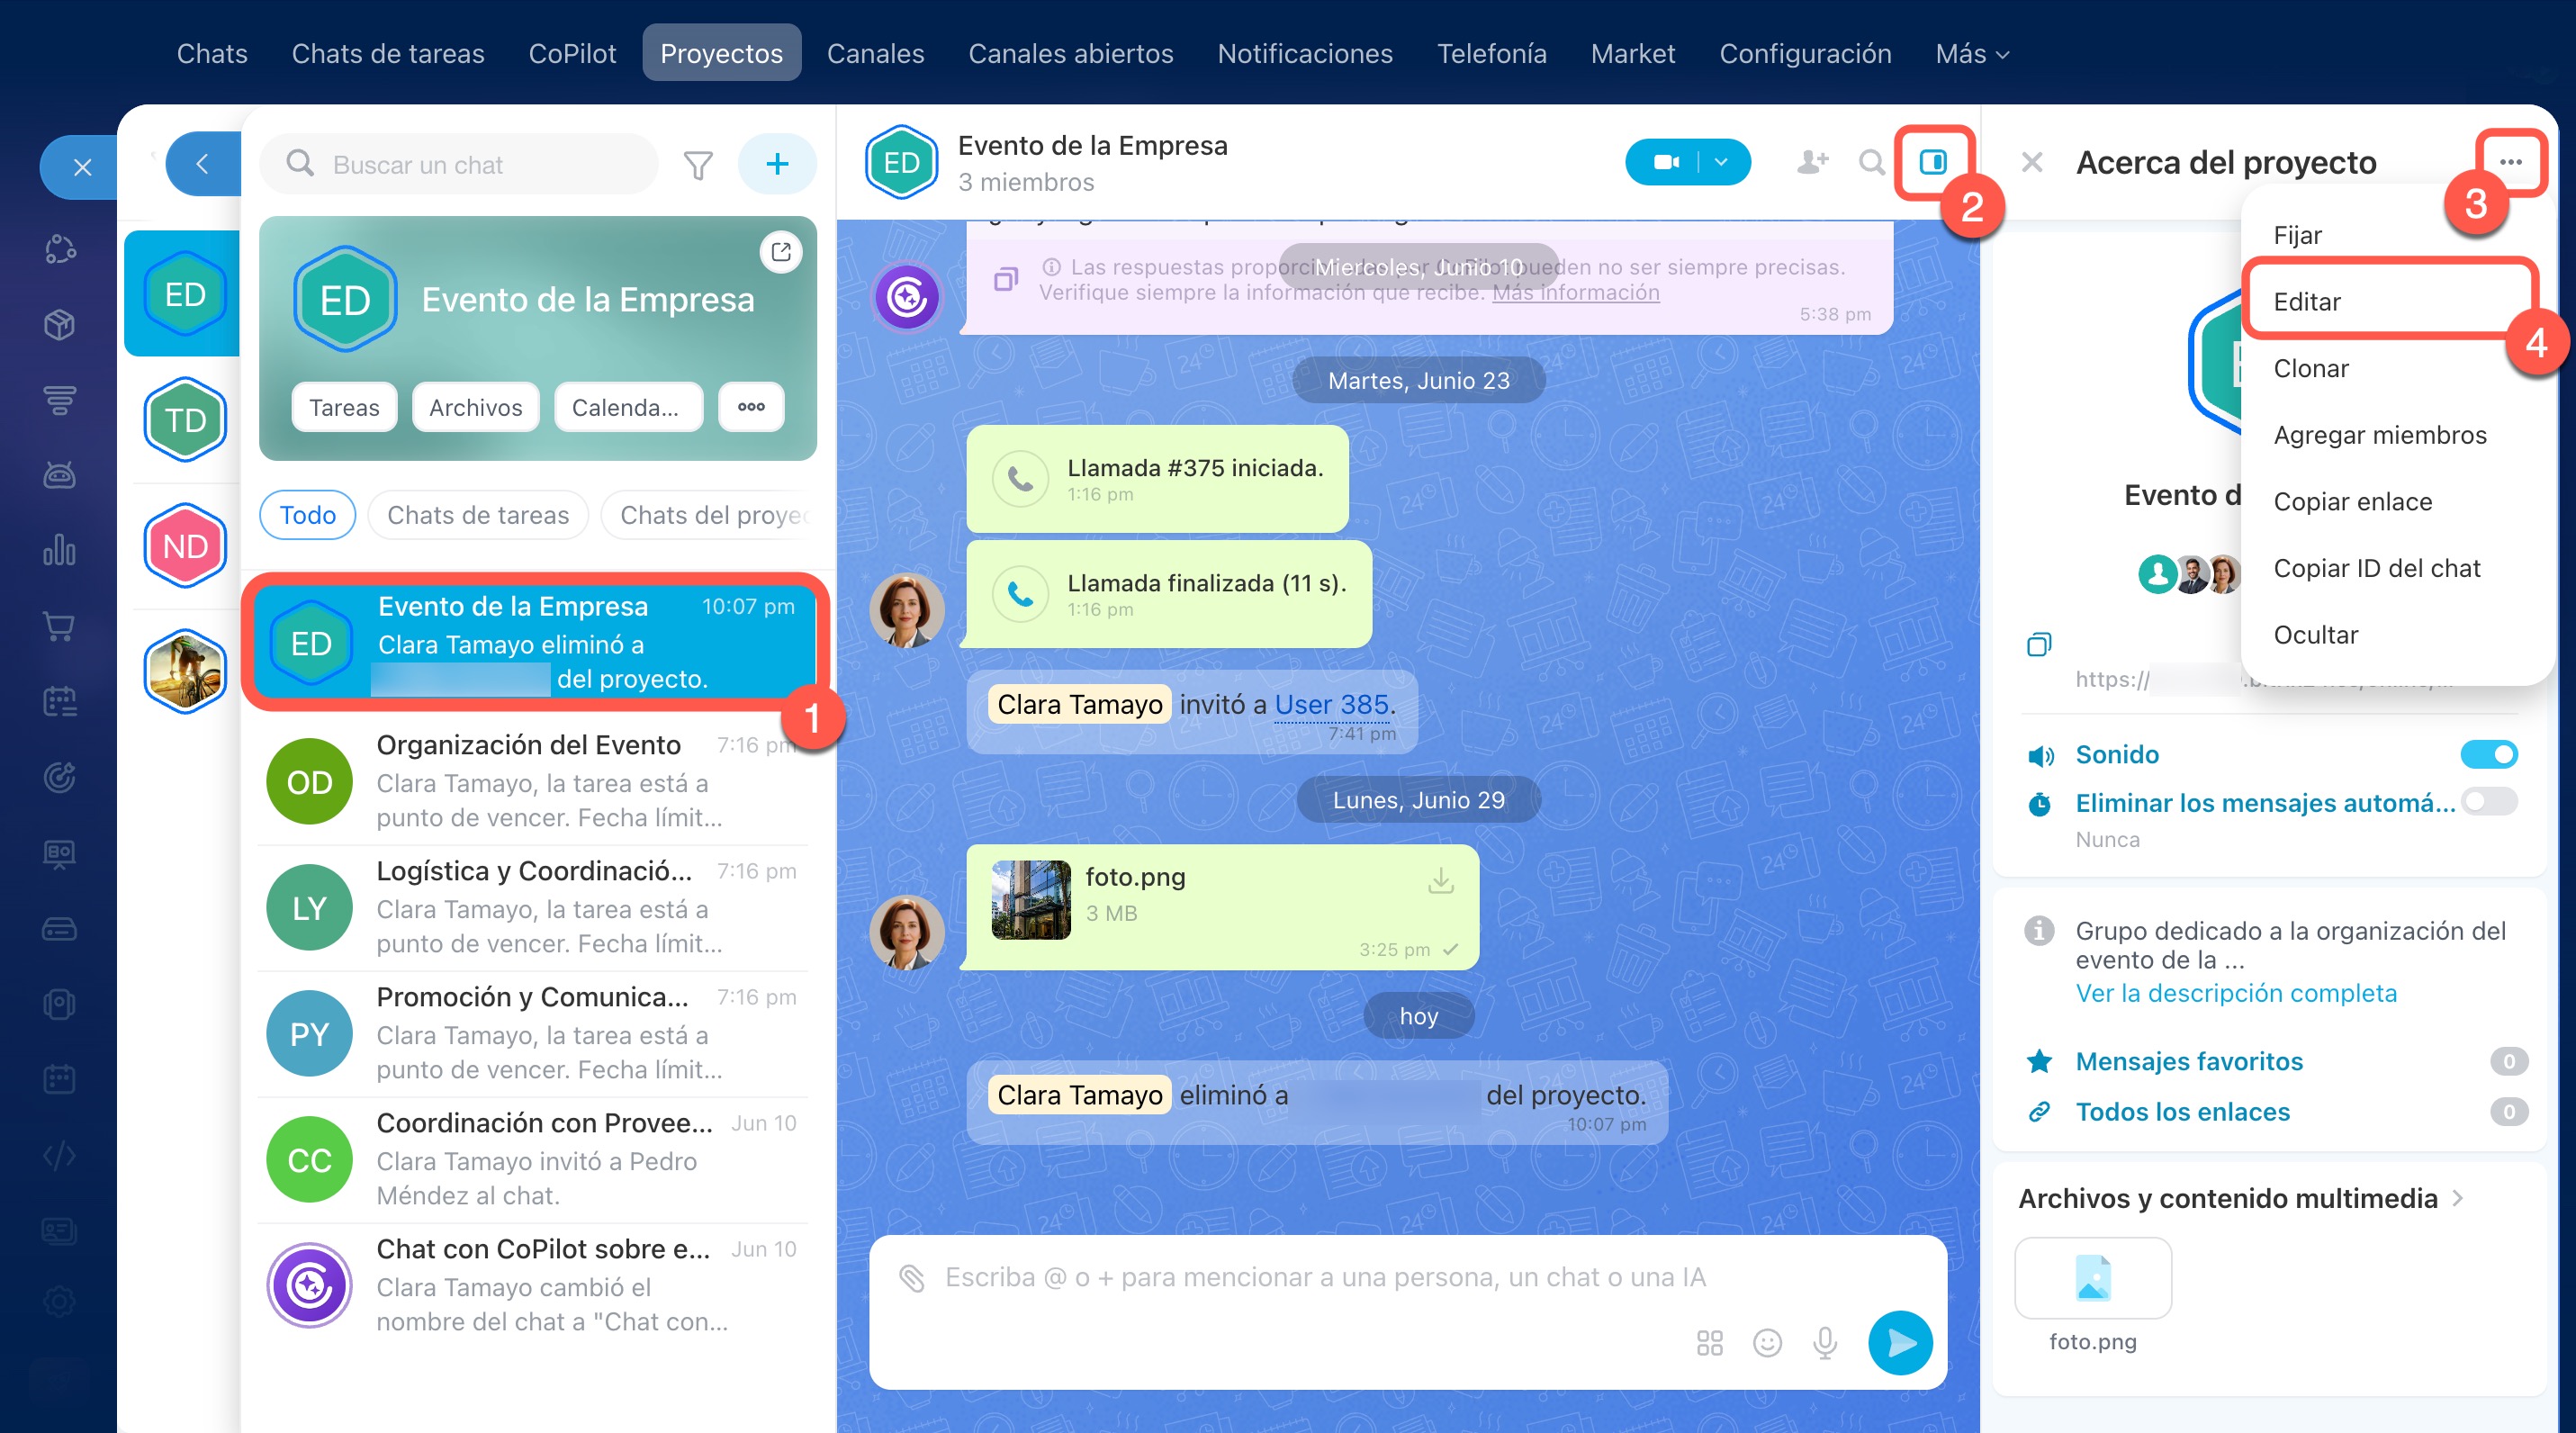This screenshot has height=1433, width=2576.
Task: Click the 3D box icon in the left sidebar
Action: click(59, 324)
